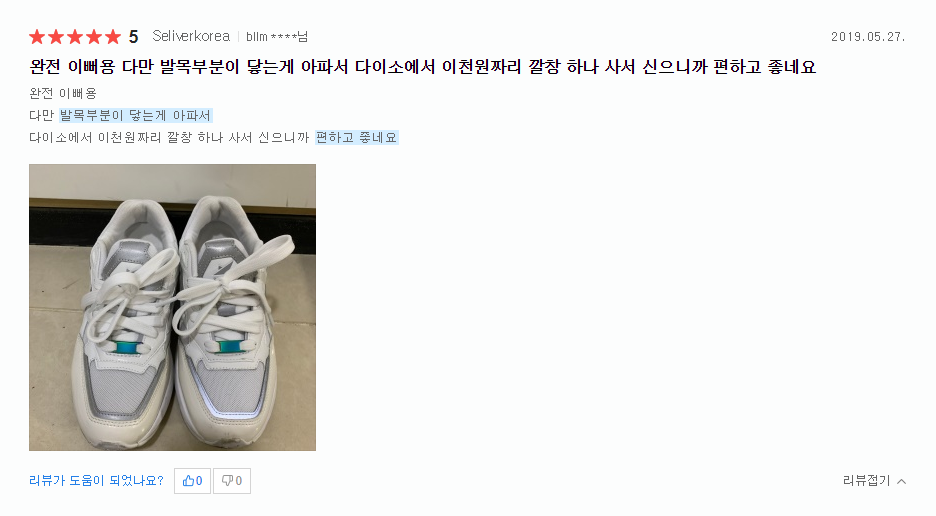Click the rating score number 5
Viewport: 936px width, 516px height.
click(x=134, y=37)
